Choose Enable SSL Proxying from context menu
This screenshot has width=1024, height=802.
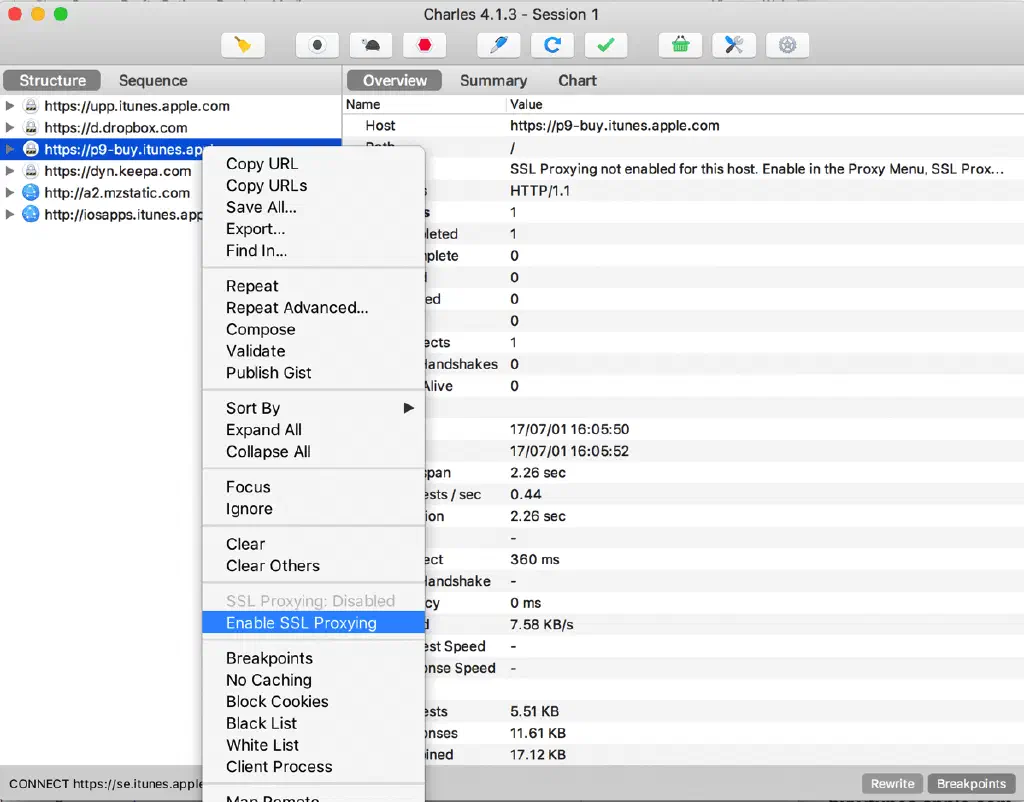(301, 623)
